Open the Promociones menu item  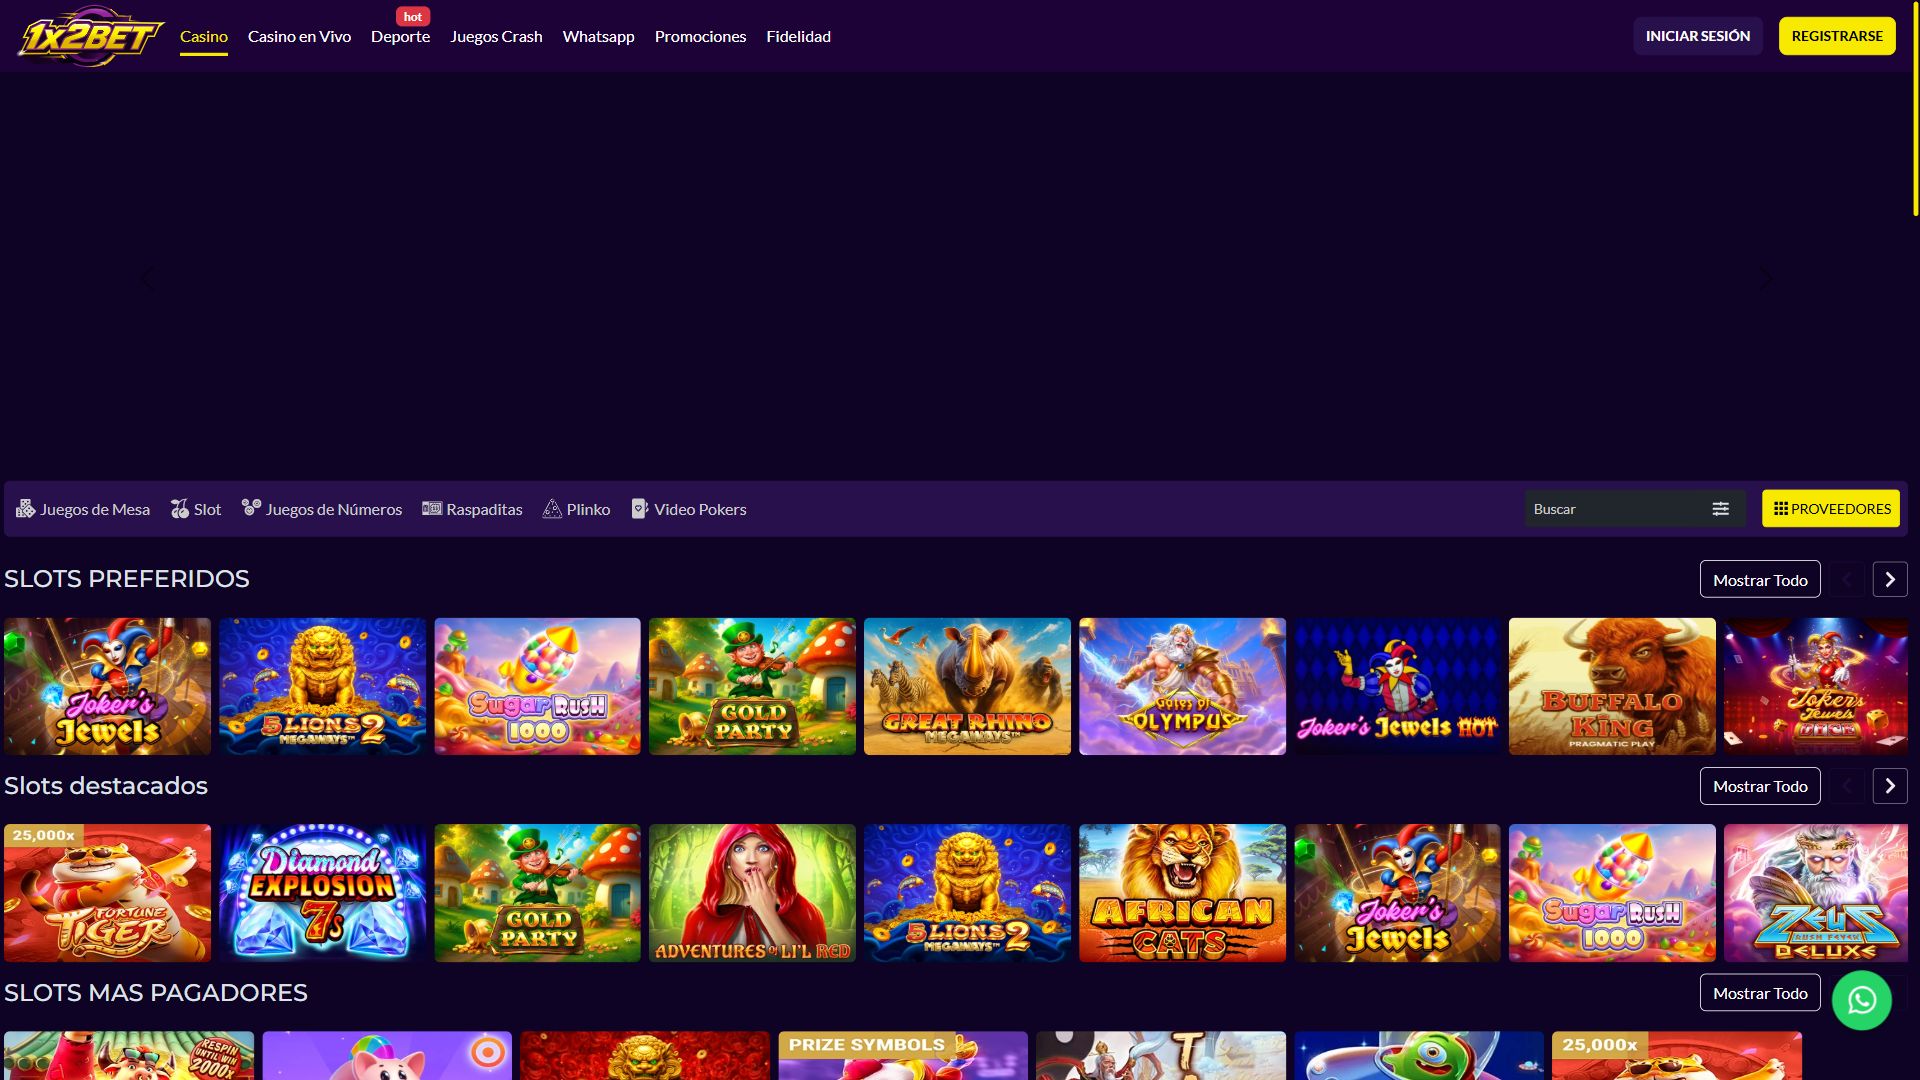click(700, 36)
